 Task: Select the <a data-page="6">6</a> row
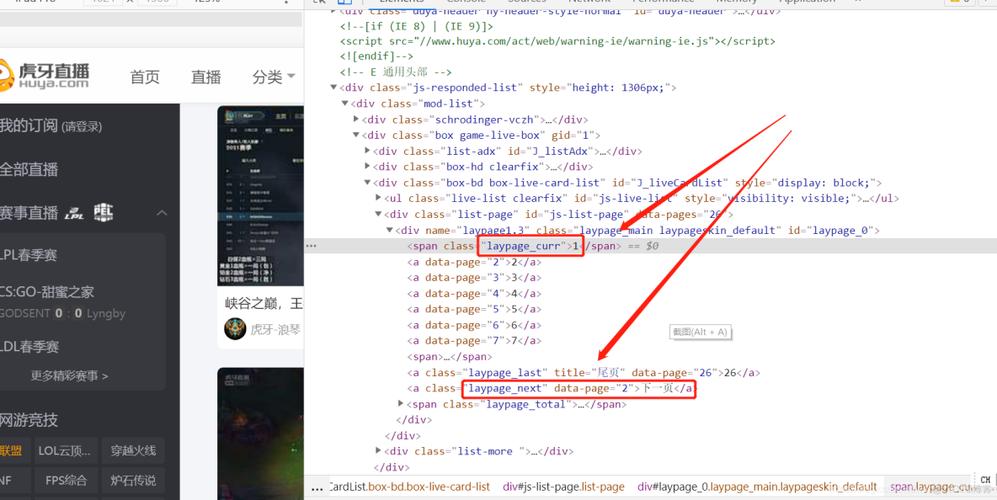[x=474, y=325]
